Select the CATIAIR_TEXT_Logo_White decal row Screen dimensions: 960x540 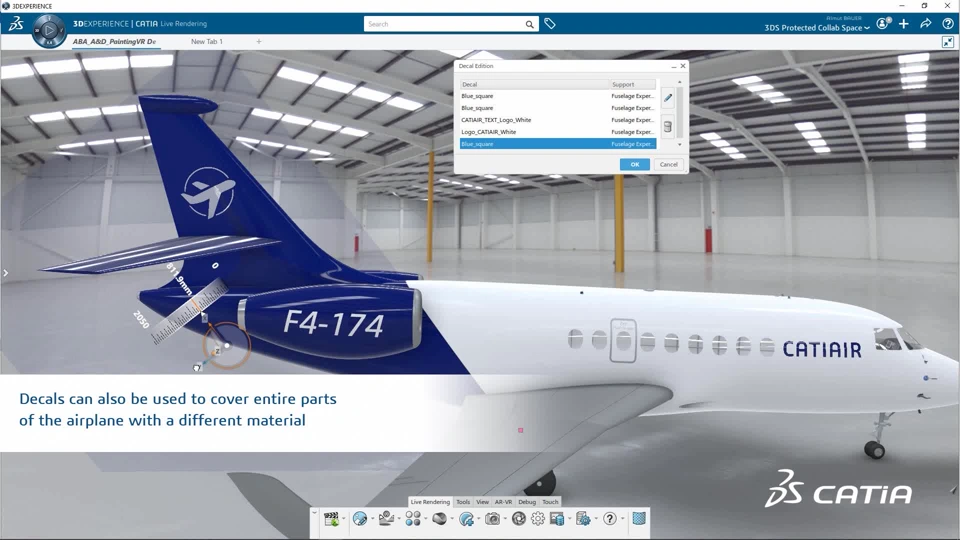558,120
